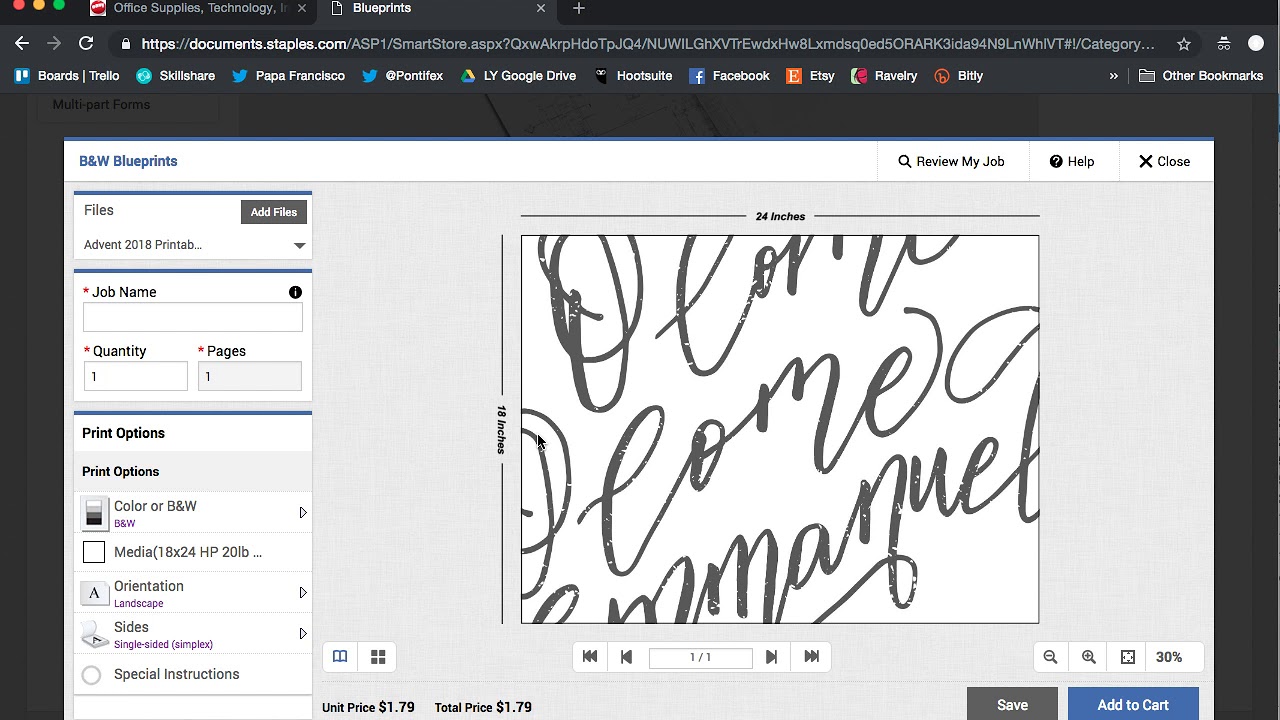Close the Blueprints browser tab

[x=541, y=9]
